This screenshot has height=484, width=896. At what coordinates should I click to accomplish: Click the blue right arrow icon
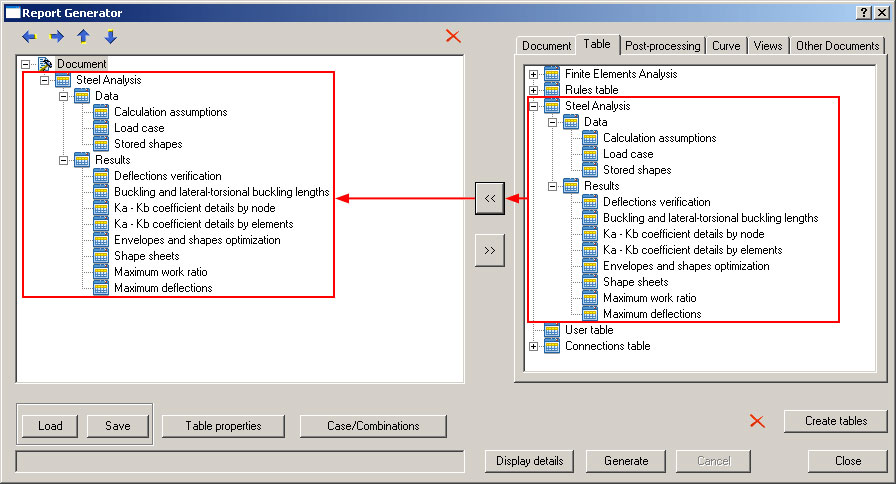click(57, 37)
